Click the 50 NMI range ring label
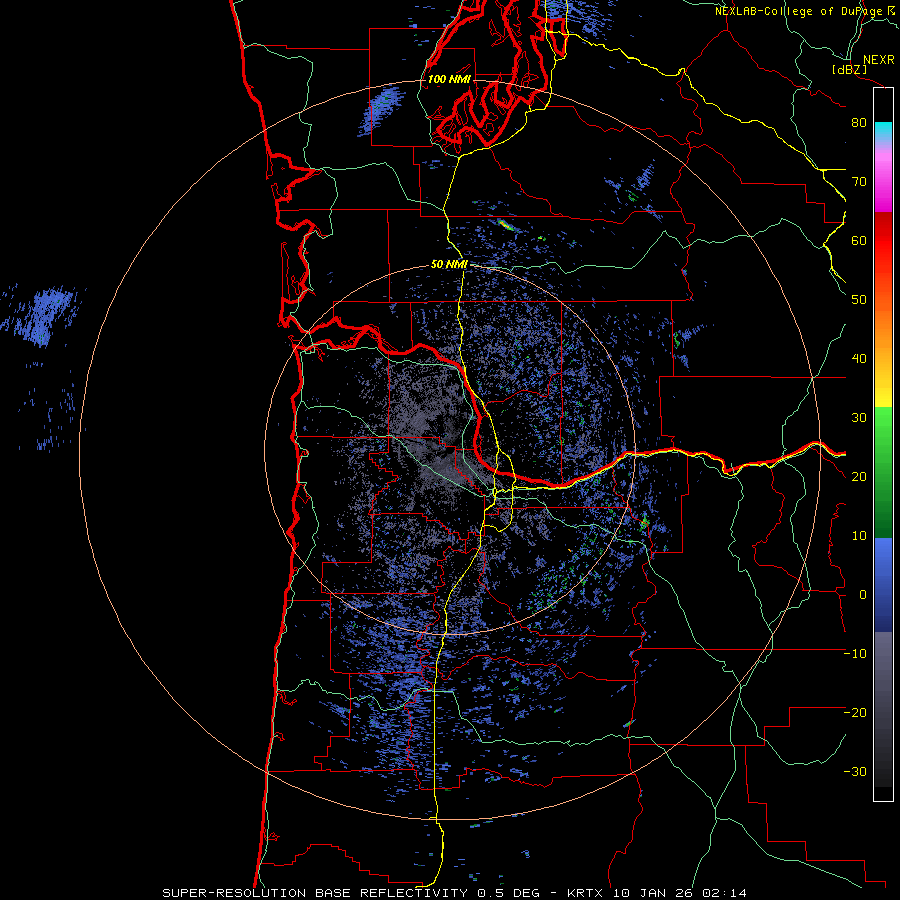 click(449, 264)
